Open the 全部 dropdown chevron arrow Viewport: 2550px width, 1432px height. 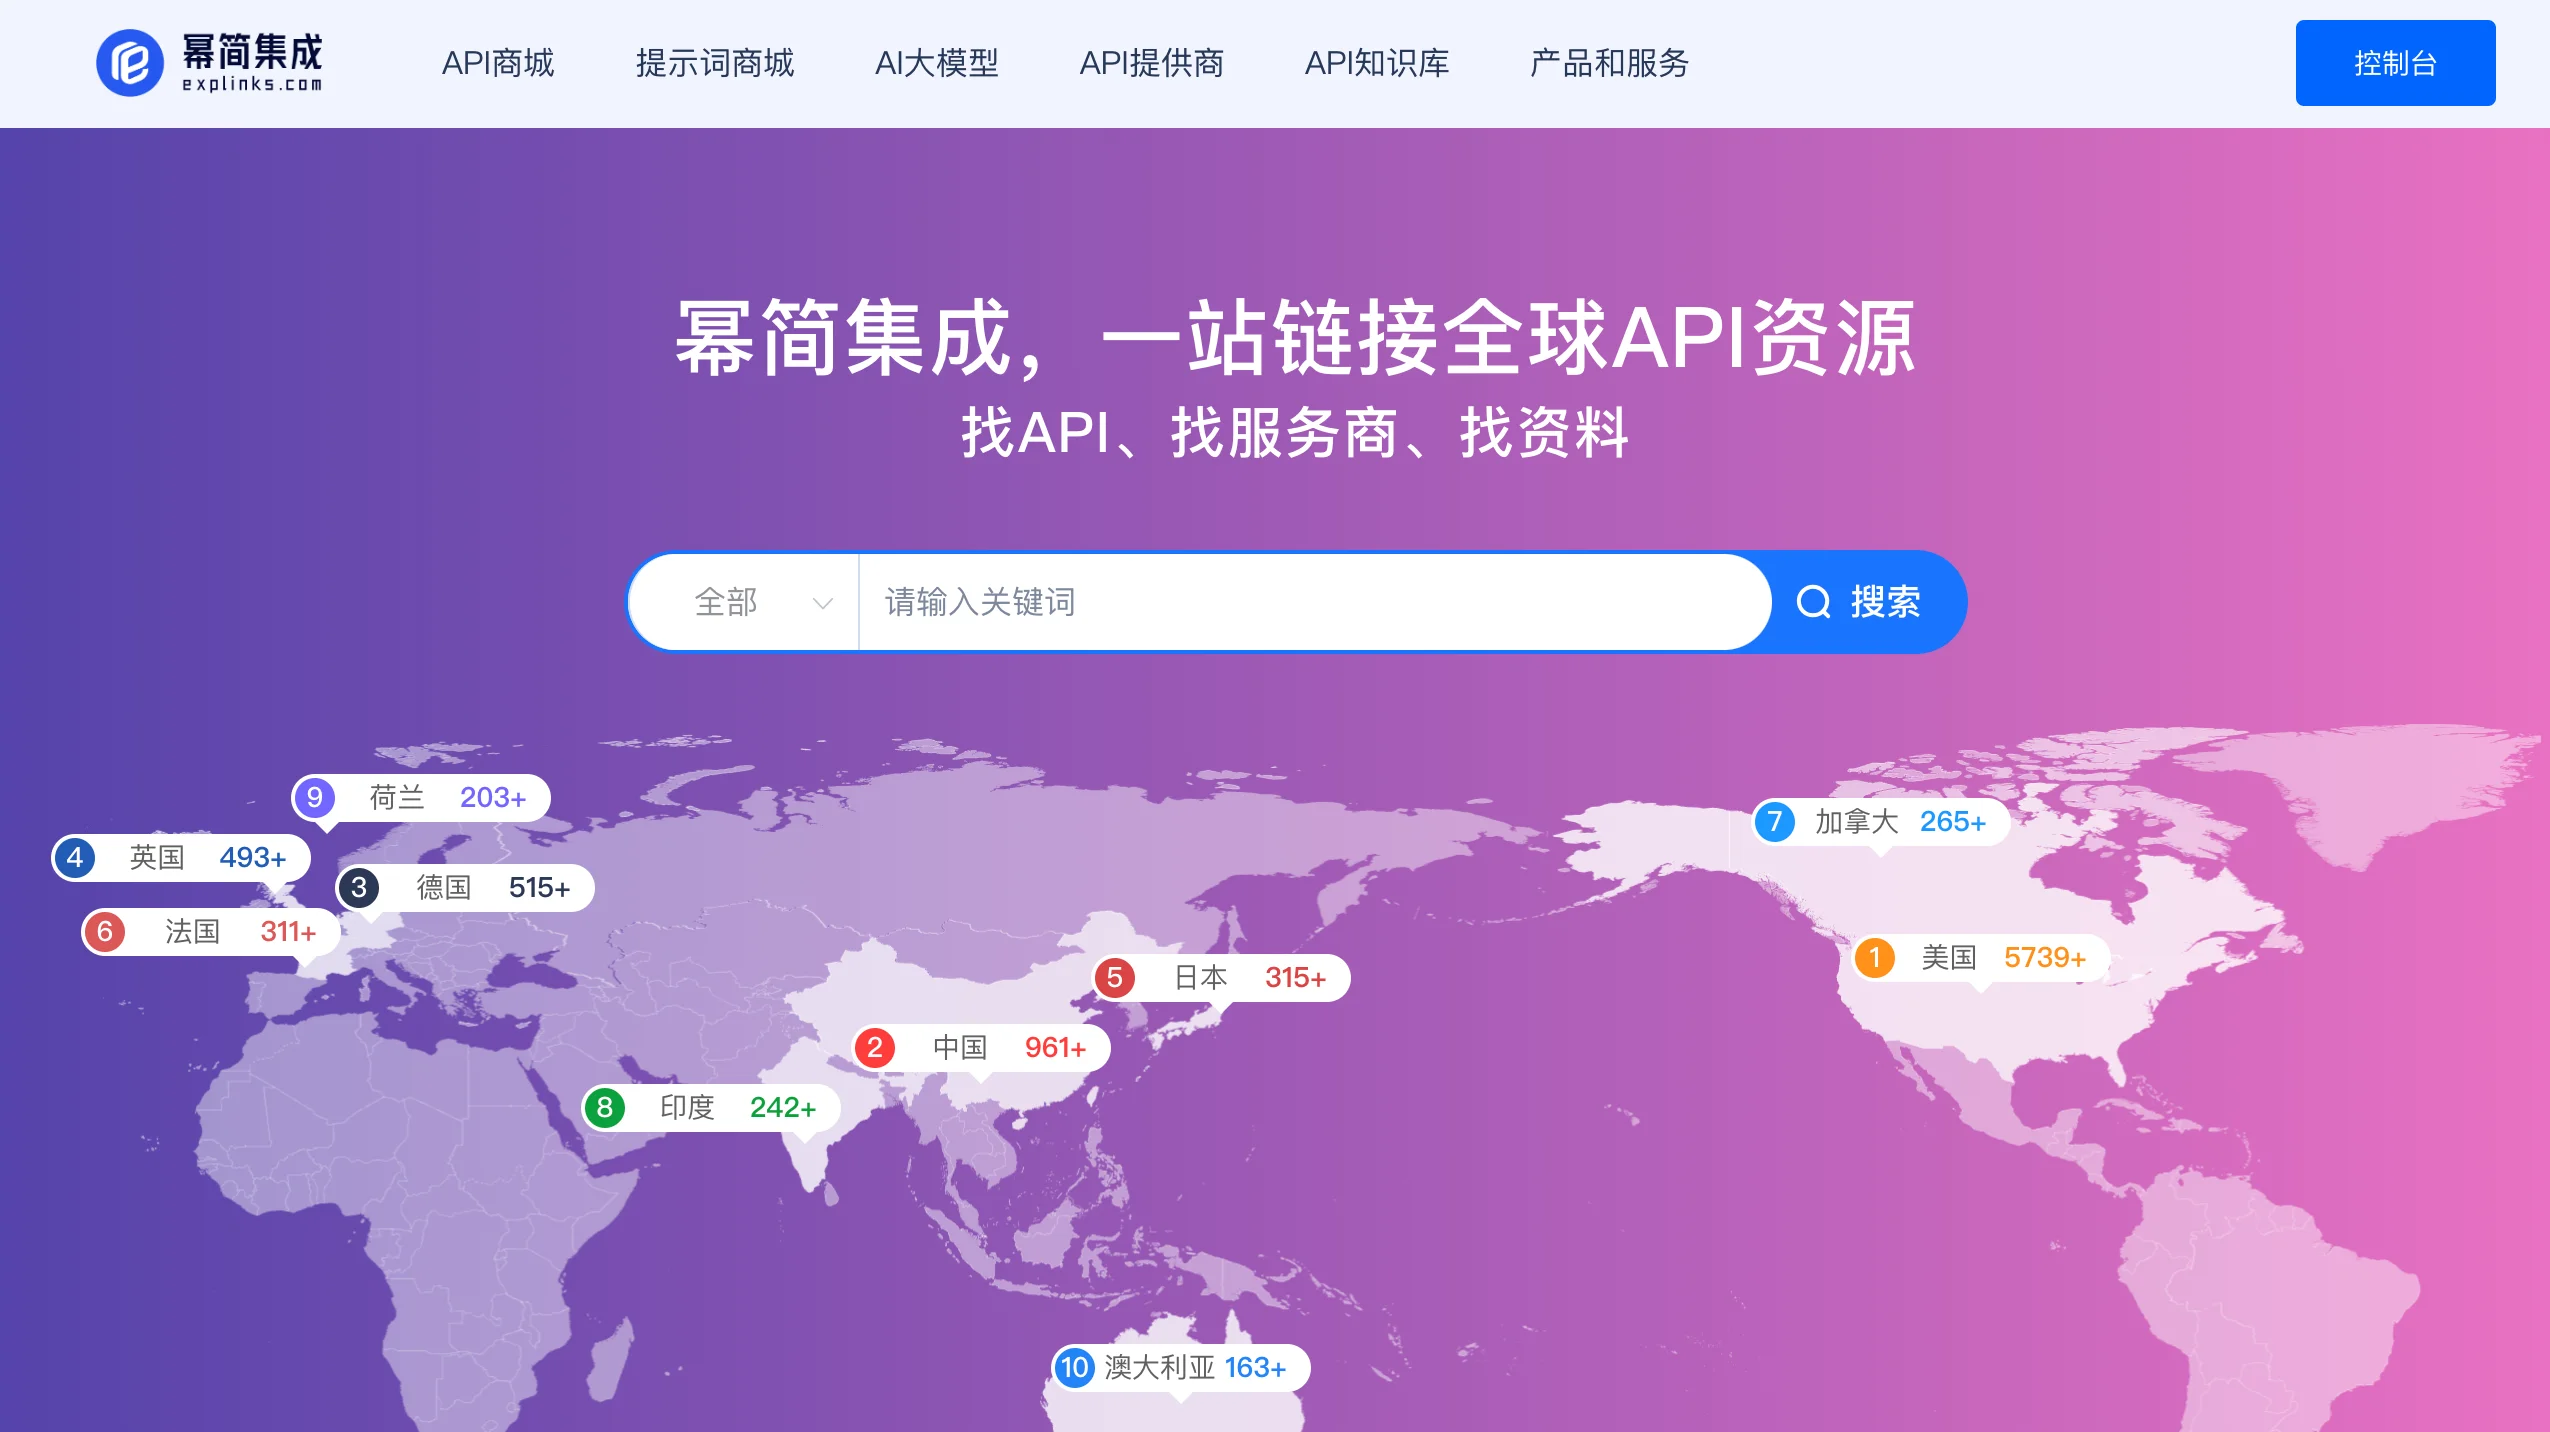click(x=821, y=603)
